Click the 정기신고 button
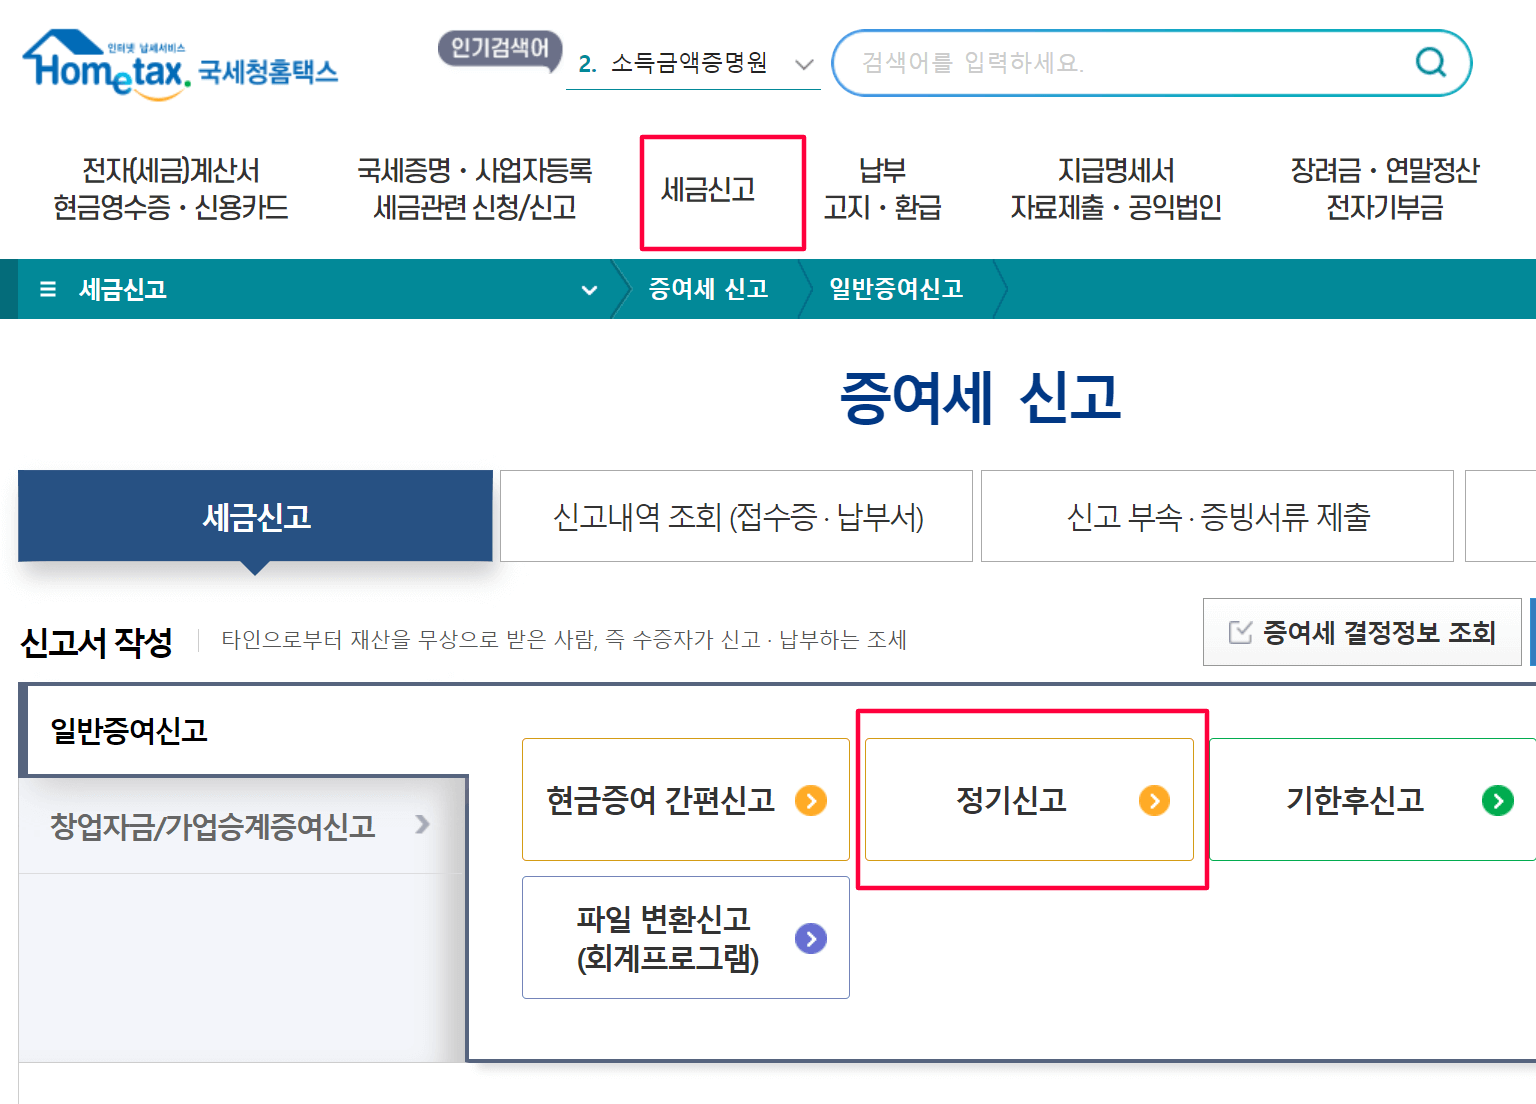The height and width of the screenshot is (1104, 1536). 1029,800
